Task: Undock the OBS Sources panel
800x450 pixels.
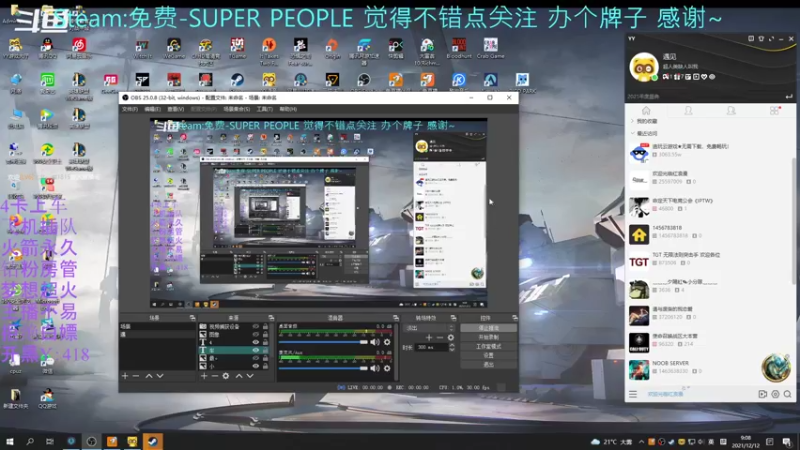Action: coord(271,318)
